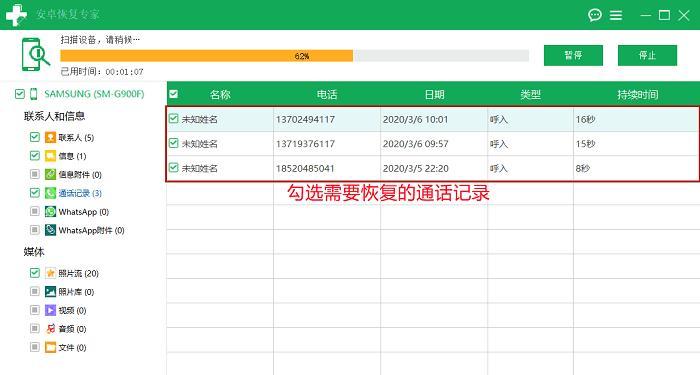Select the SAMSUNG (SM-G900F) device label

click(94, 94)
